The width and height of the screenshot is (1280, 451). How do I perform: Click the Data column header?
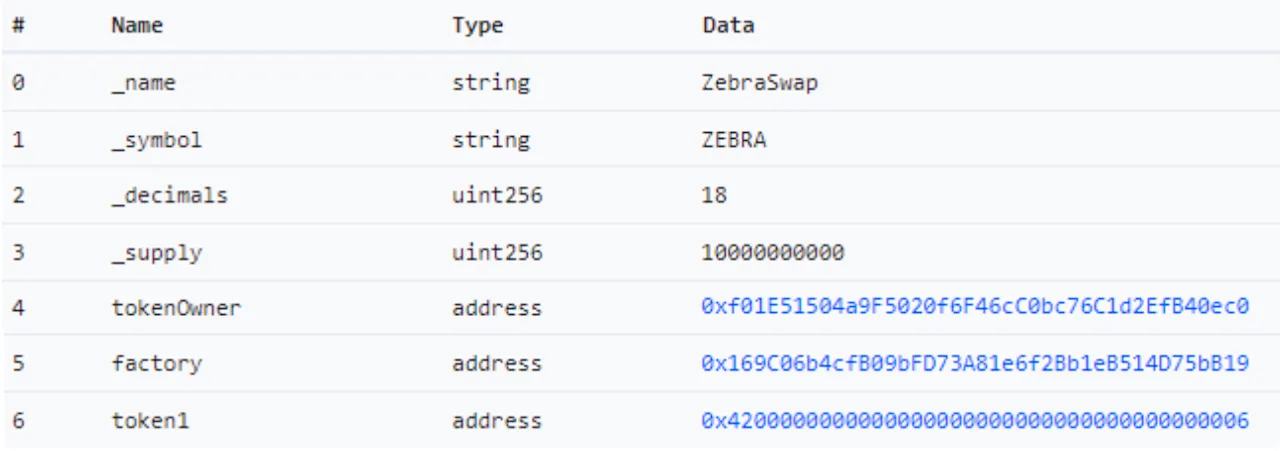tap(728, 25)
